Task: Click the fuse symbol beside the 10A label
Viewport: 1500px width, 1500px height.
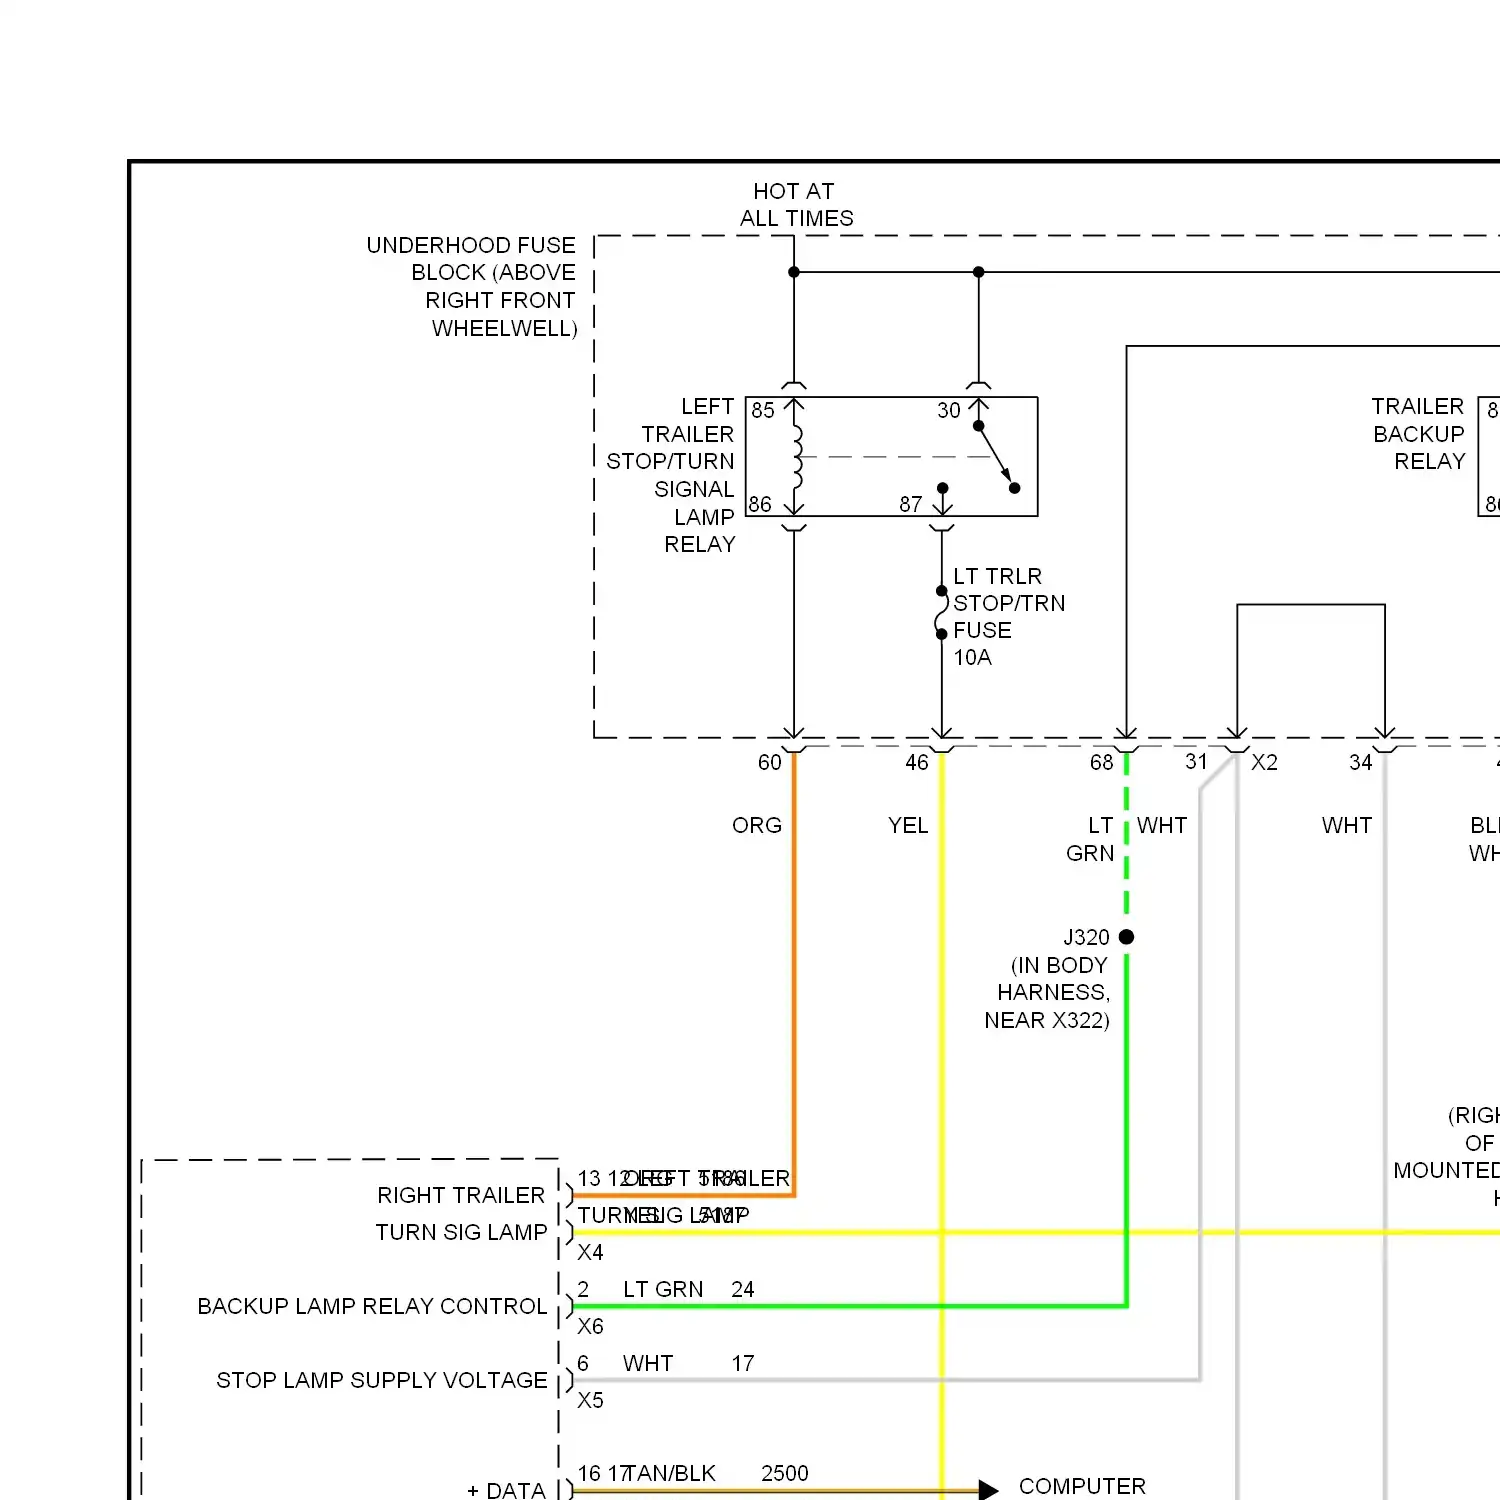Action: (942, 612)
